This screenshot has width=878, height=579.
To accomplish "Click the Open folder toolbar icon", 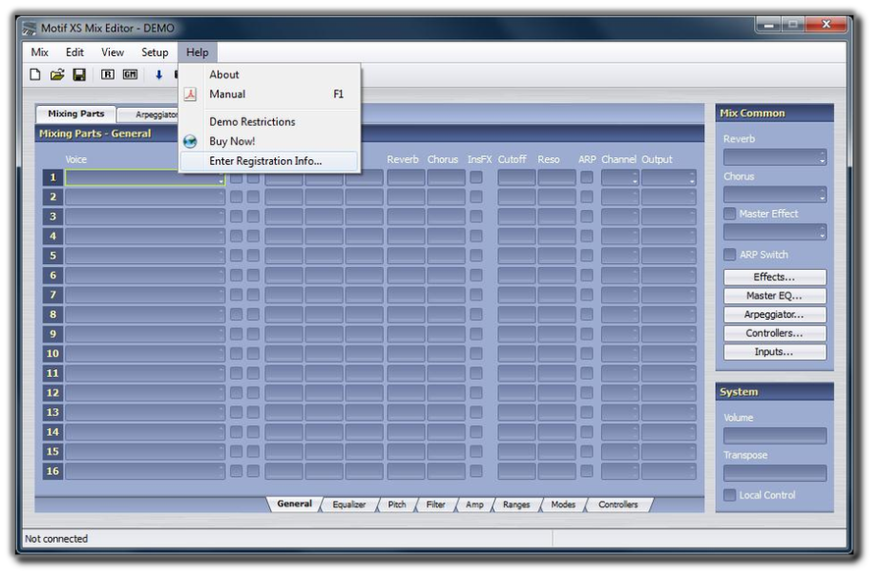I will click(57, 74).
